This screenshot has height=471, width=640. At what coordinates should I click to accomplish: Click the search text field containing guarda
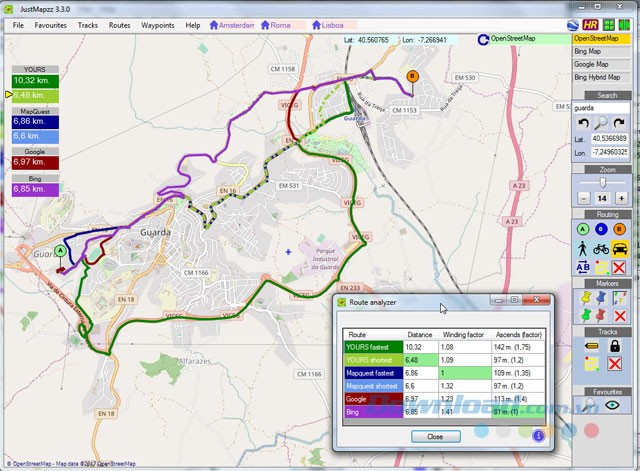tap(600, 107)
